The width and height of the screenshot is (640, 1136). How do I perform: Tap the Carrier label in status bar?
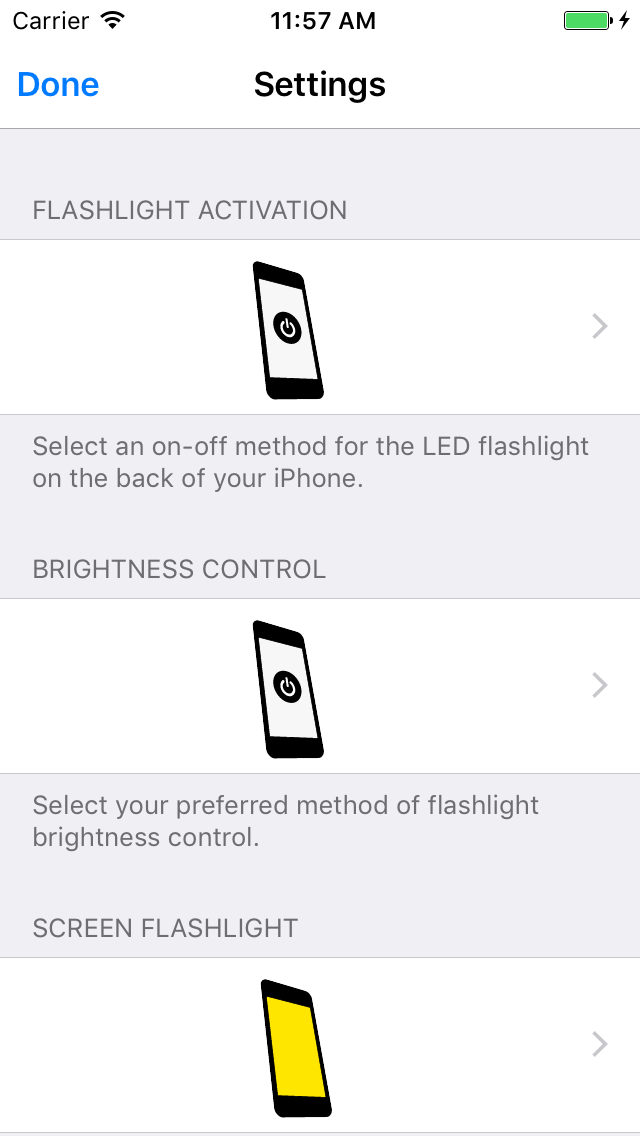pos(52,20)
